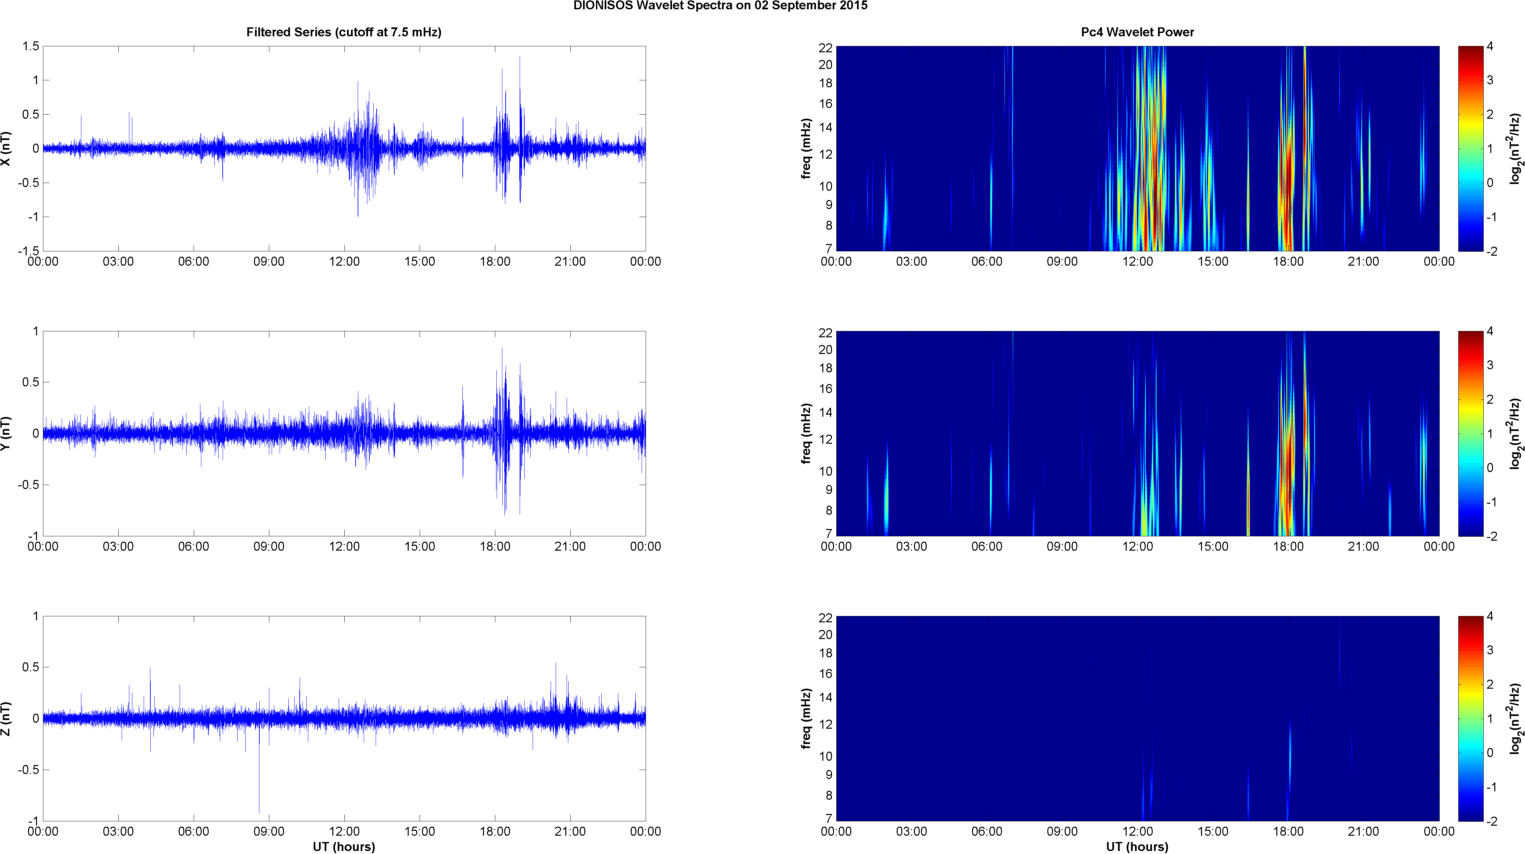Image resolution: width=1525 pixels, height=854 pixels.
Task: Click the 'X (nT)' axis label
Action: (6, 148)
